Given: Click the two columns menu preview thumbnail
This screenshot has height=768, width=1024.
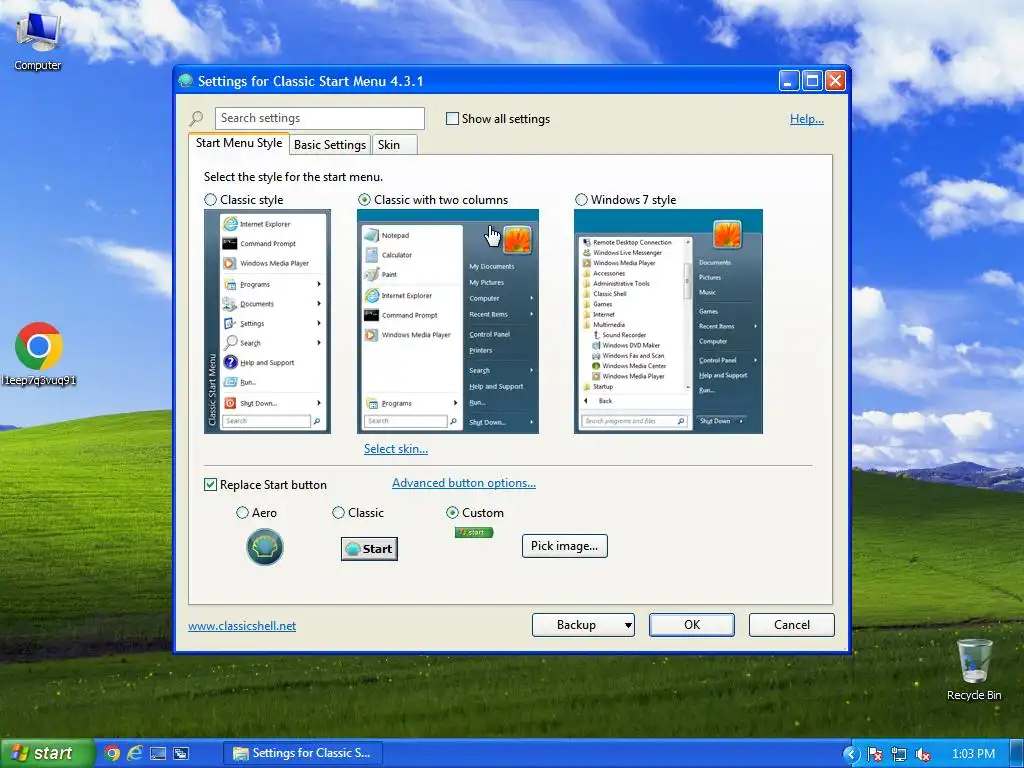Looking at the screenshot, I should 448,321.
